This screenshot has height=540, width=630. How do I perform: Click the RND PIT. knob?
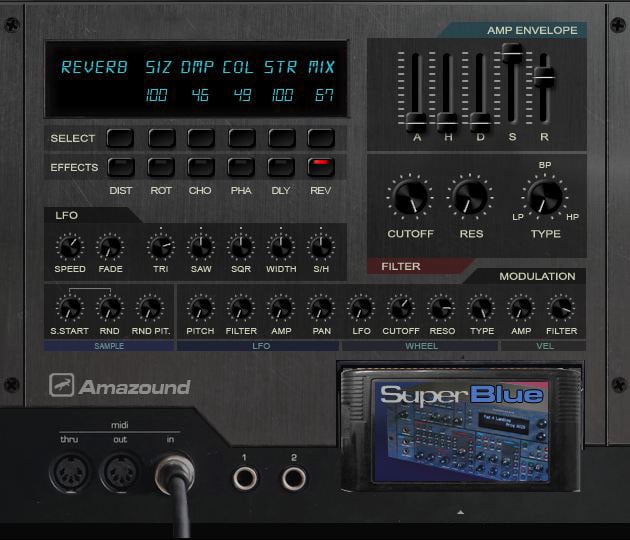coord(150,308)
